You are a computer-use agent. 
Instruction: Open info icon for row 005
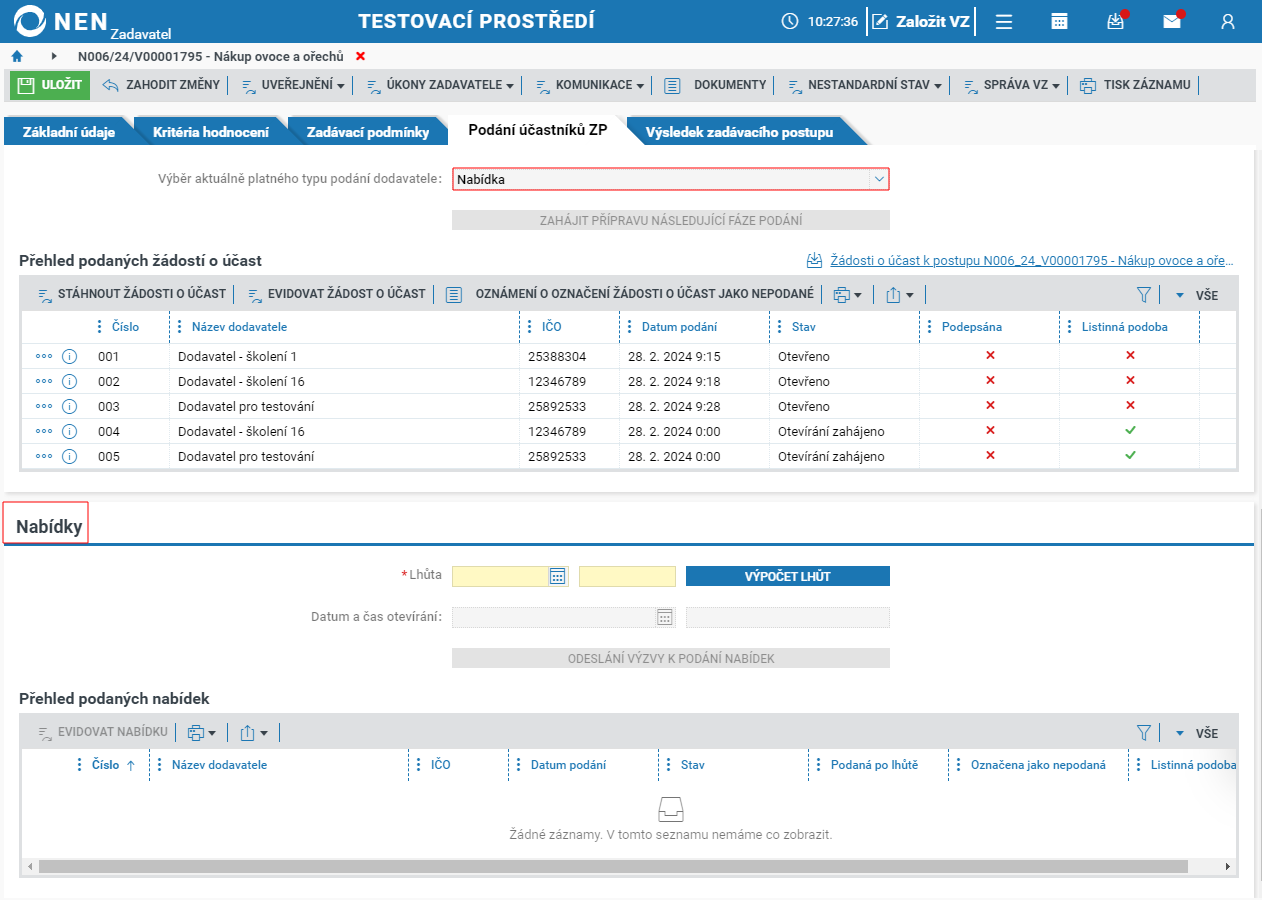pyautogui.click(x=70, y=456)
